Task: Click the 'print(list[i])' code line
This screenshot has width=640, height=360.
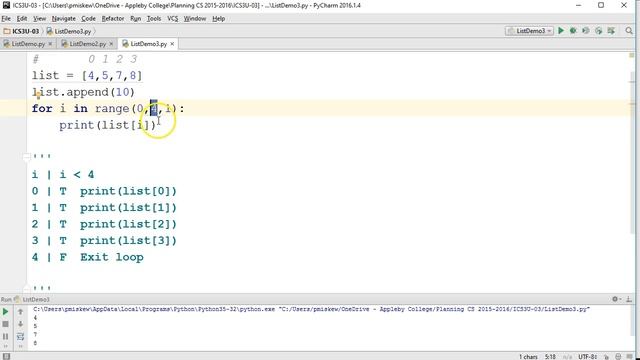Action: click(108, 125)
